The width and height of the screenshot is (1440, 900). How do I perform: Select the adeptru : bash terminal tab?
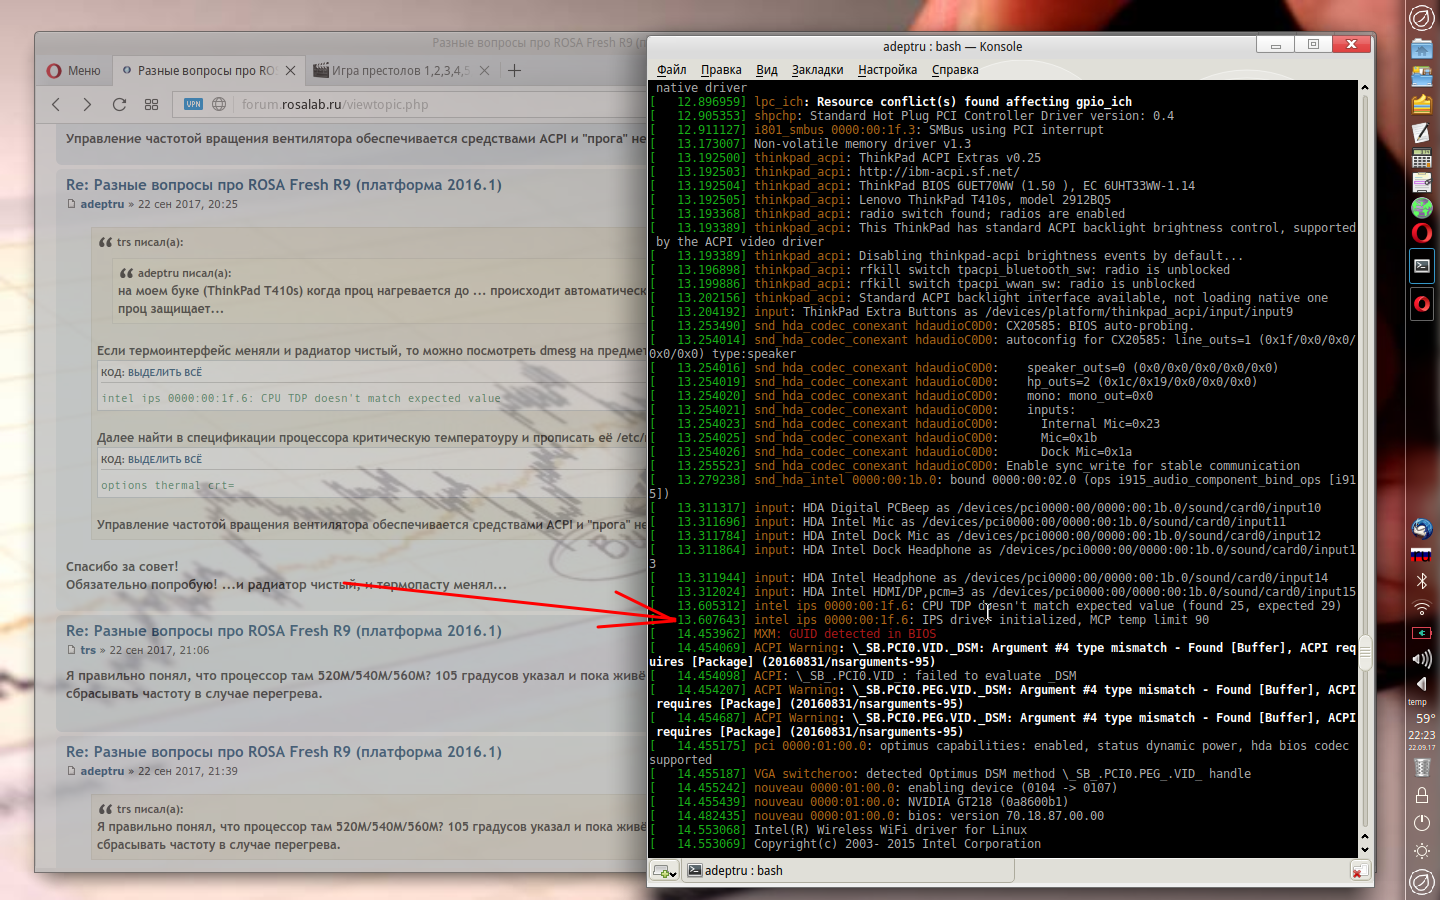tap(743, 871)
